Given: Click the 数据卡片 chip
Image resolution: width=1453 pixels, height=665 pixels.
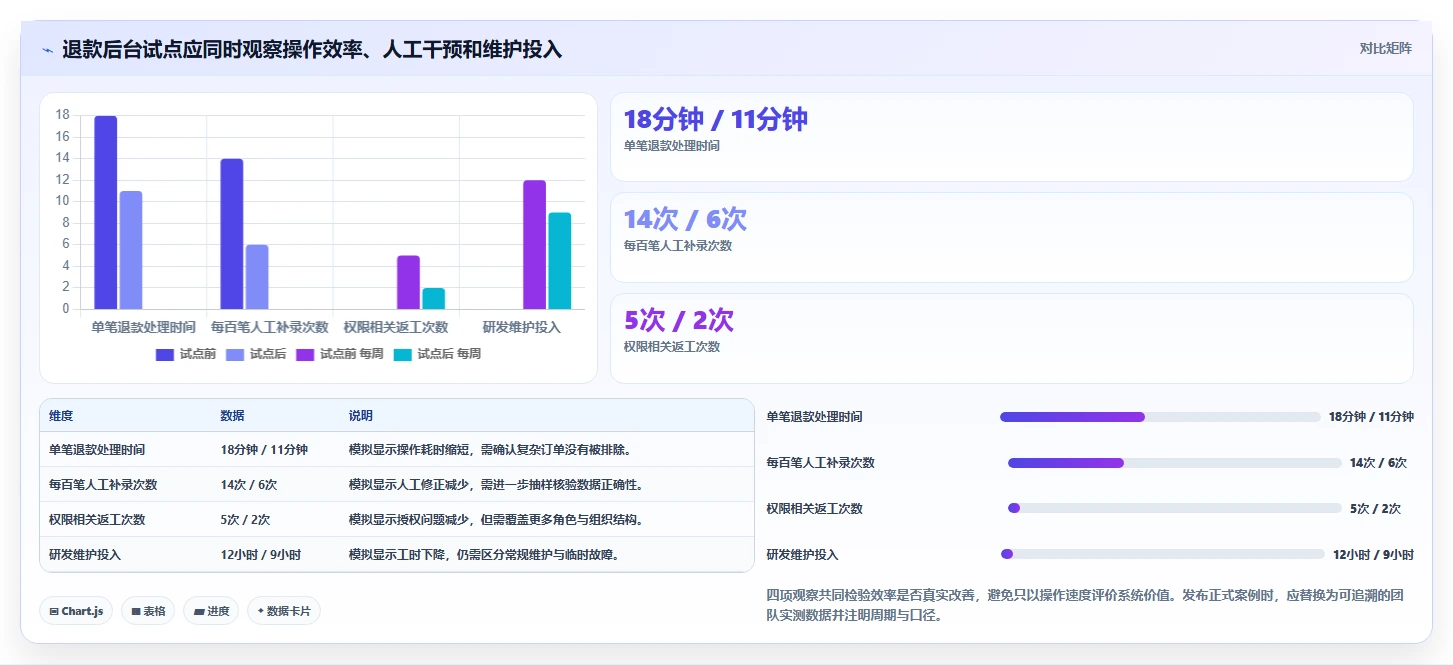Looking at the screenshot, I should coord(284,611).
